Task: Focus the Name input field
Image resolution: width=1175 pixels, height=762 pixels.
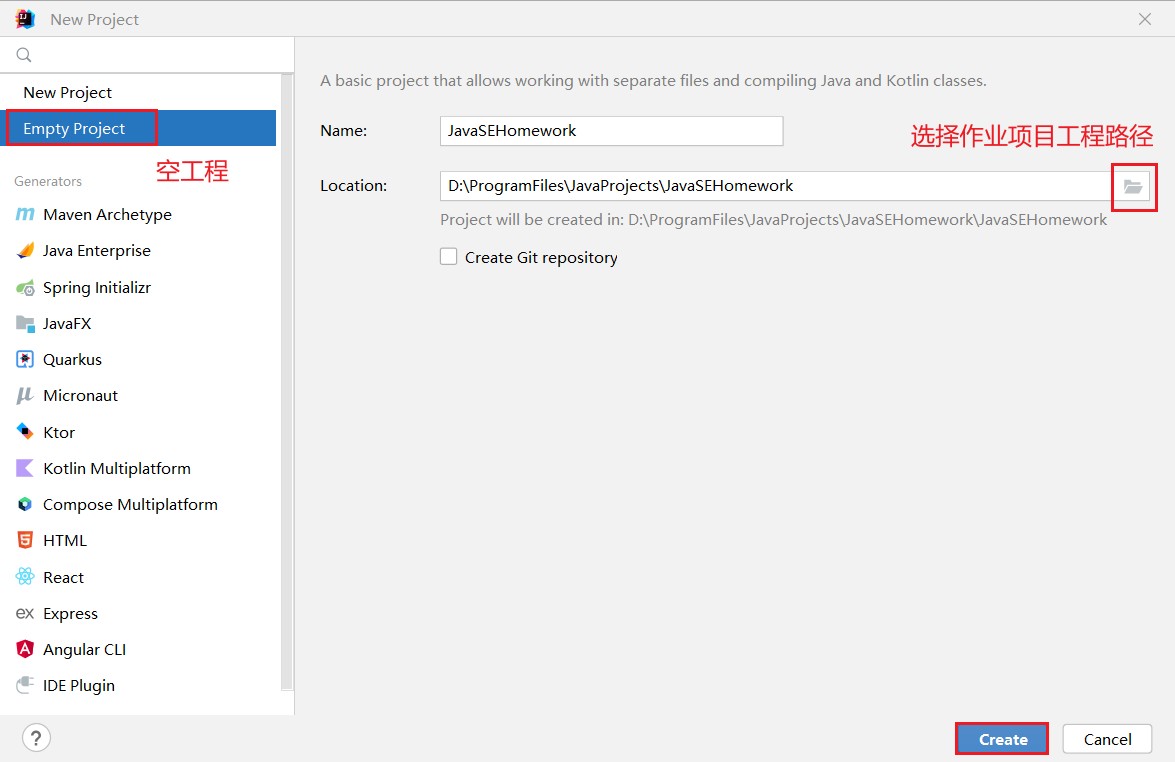Action: [x=611, y=131]
